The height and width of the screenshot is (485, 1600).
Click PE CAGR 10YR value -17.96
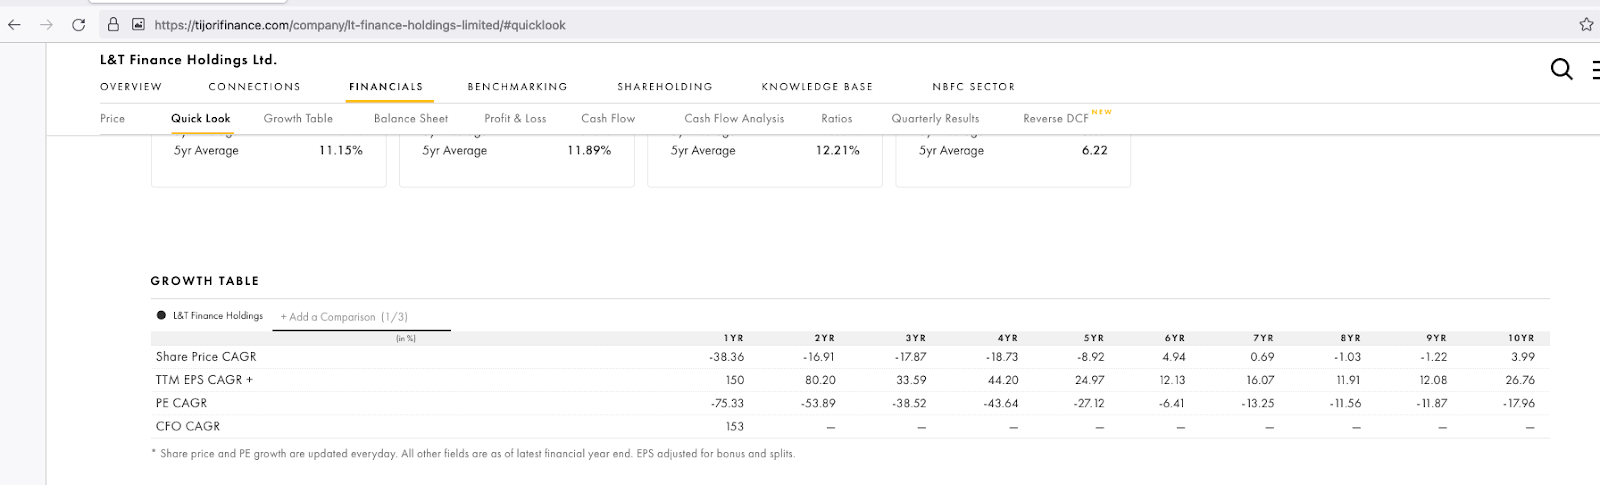click(1518, 403)
